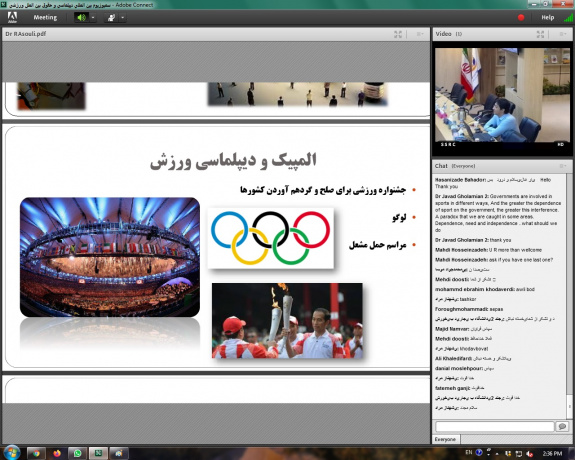Image resolution: width=575 pixels, height=460 pixels.
Task: Switch to the Adobe Connect taskbar button
Action: point(98,453)
